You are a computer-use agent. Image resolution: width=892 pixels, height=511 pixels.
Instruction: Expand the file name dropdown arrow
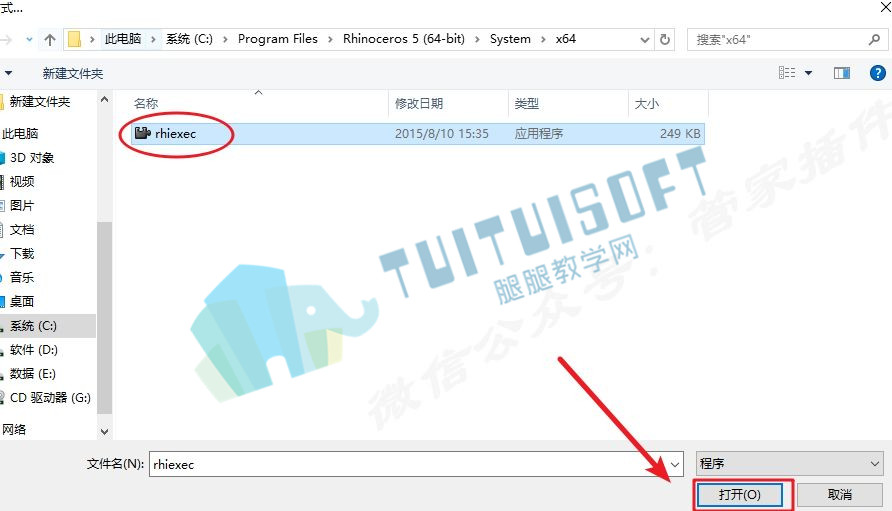click(x=675, y=464)
